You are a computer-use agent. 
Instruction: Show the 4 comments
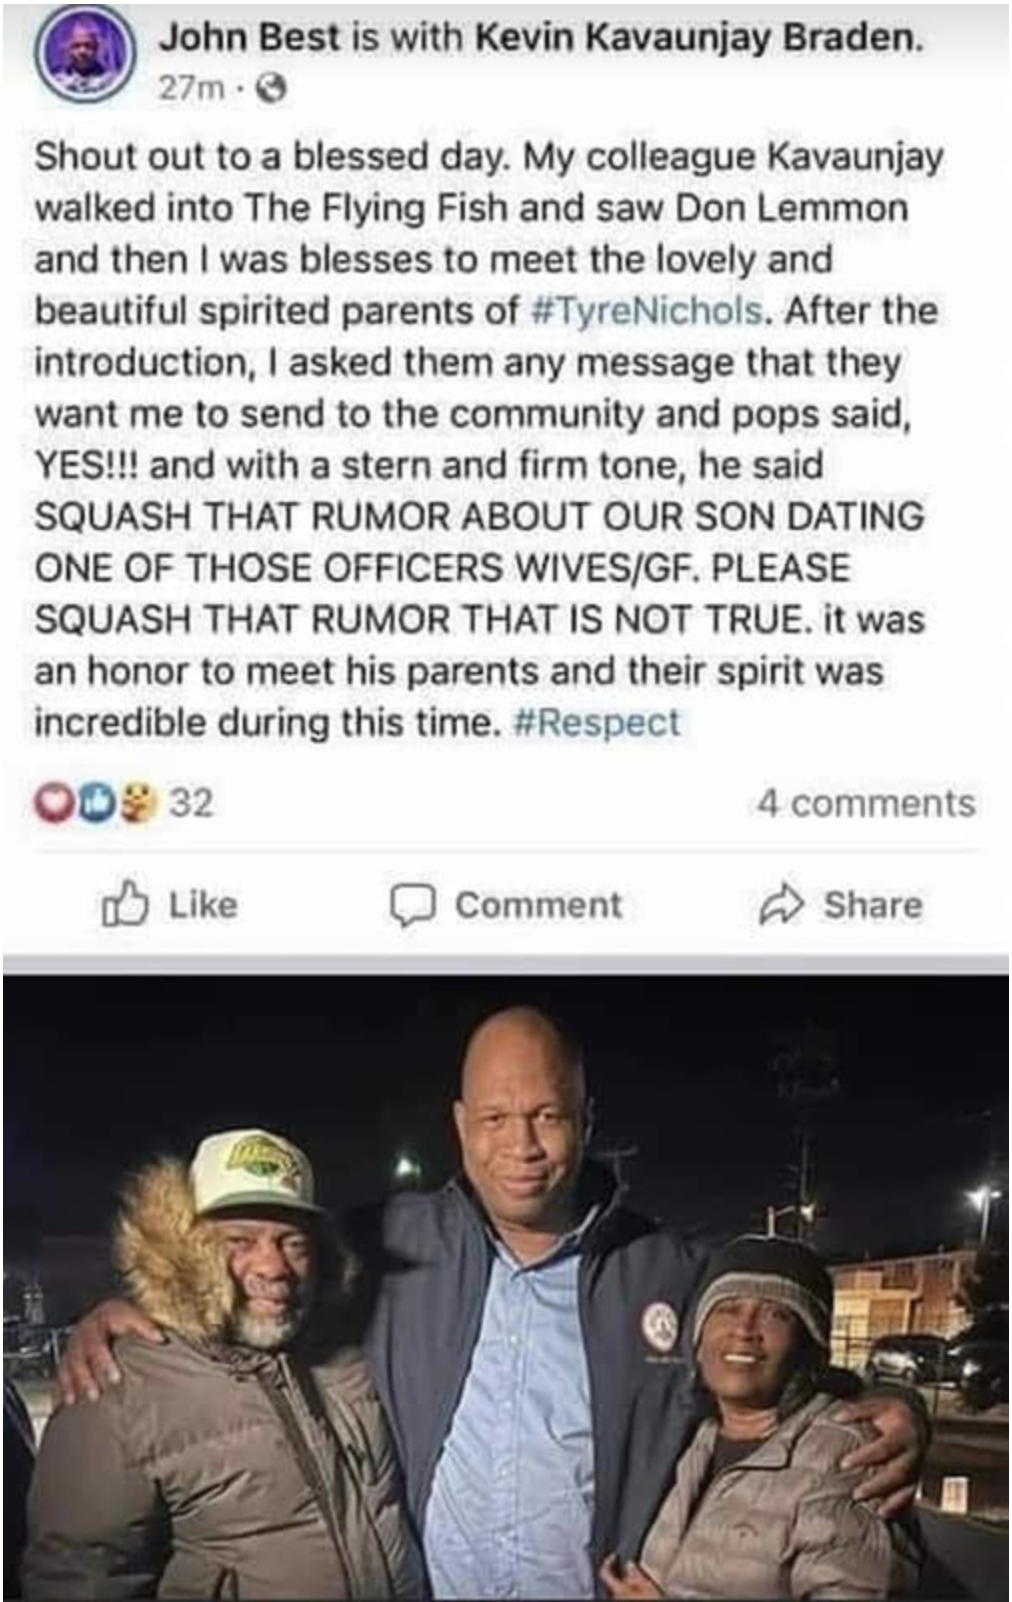pyautogui.click(x=865, y=803)
